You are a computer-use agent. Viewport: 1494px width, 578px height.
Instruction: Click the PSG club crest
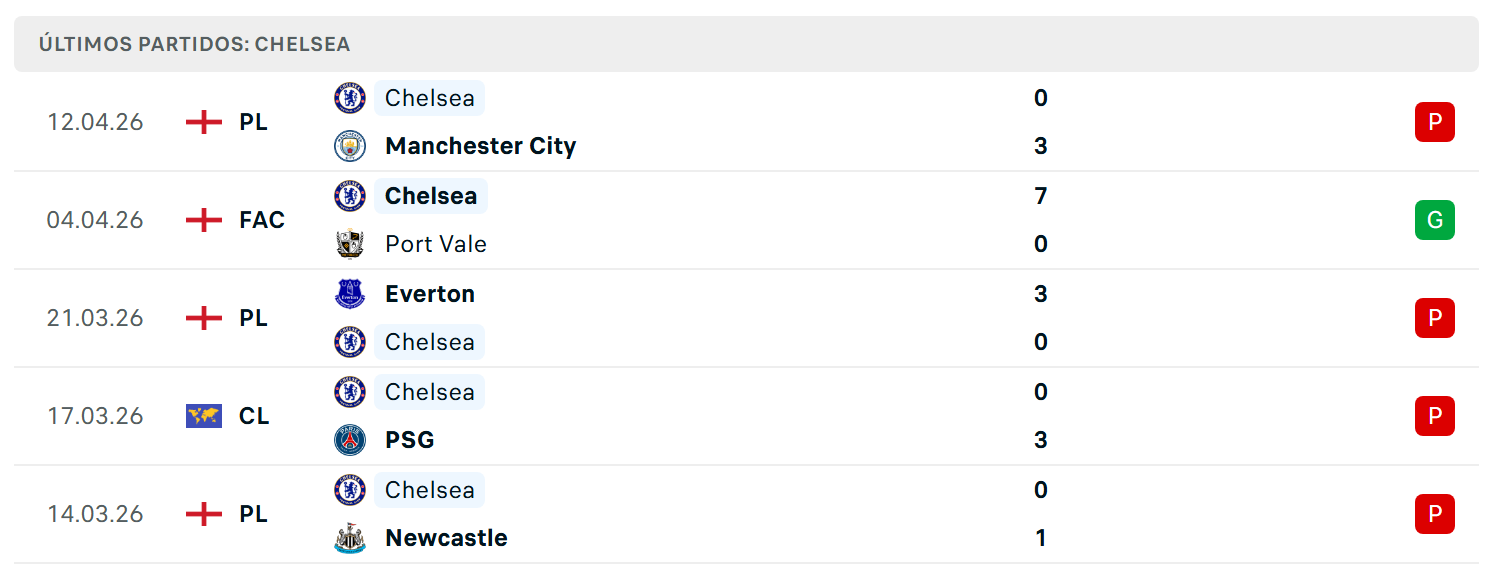click(350, 440)
